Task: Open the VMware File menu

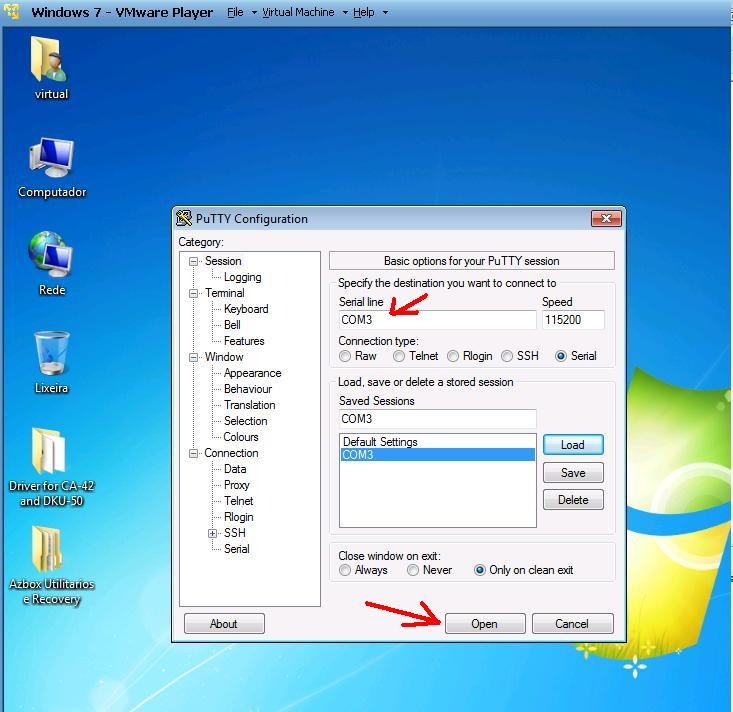Action: (235, 12)
